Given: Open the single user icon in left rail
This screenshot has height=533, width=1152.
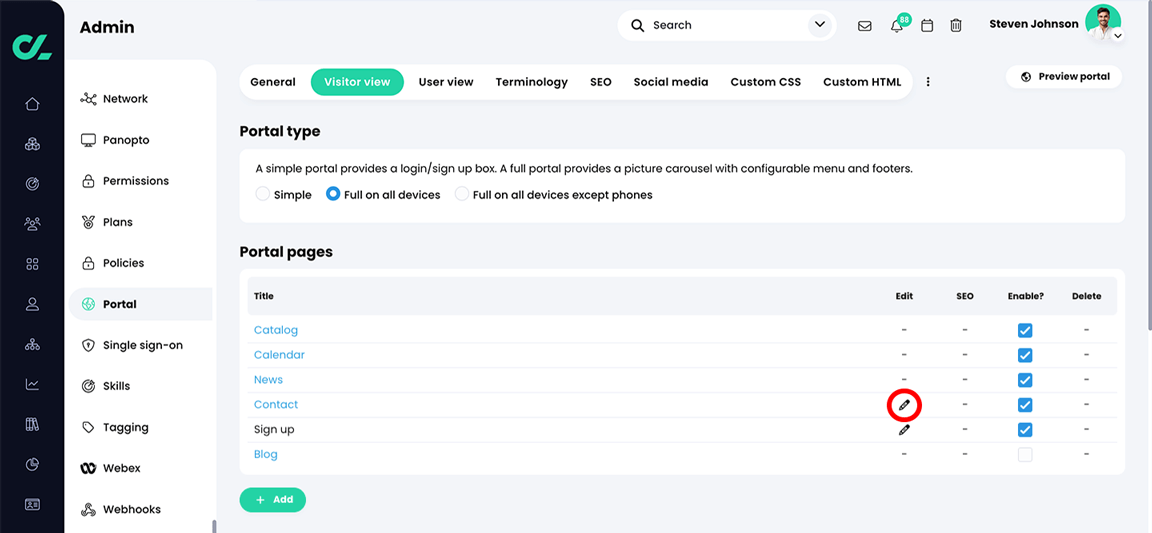Looking at the screenshot, I should click(32, 304).
